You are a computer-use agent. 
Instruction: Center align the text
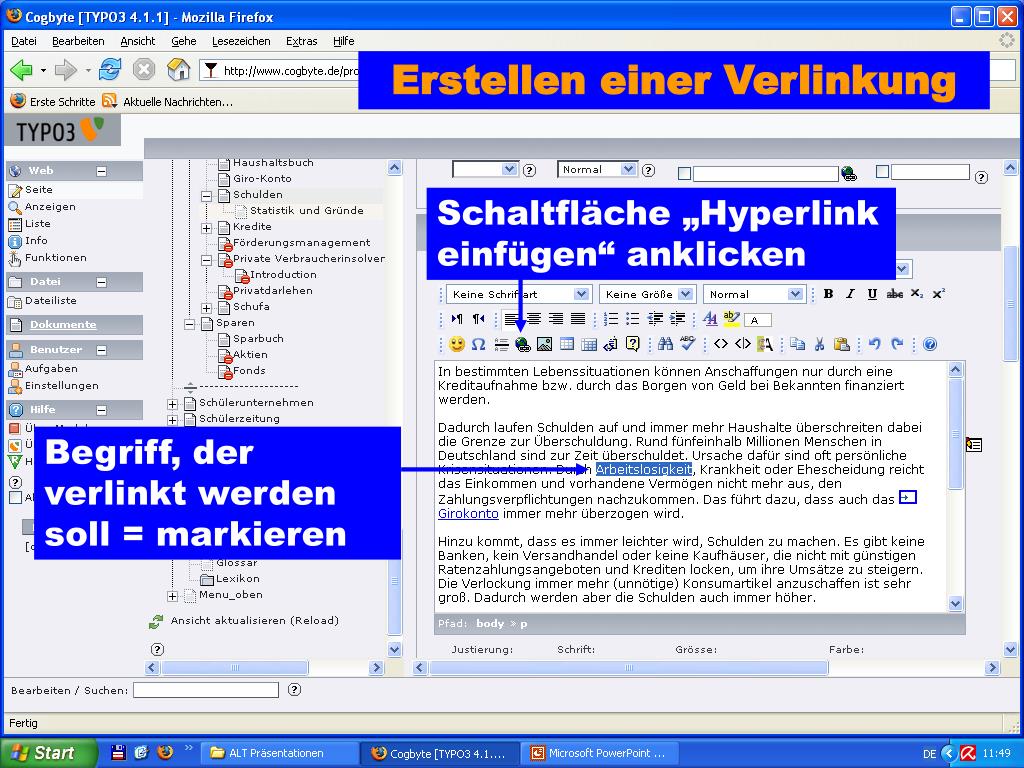(534, 319)
